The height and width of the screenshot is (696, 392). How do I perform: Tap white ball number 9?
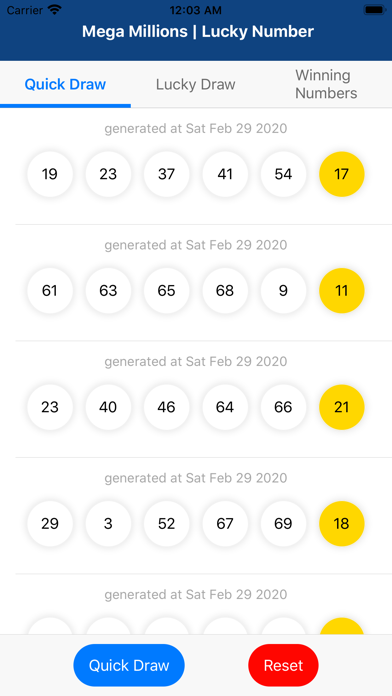click(283, 291)
